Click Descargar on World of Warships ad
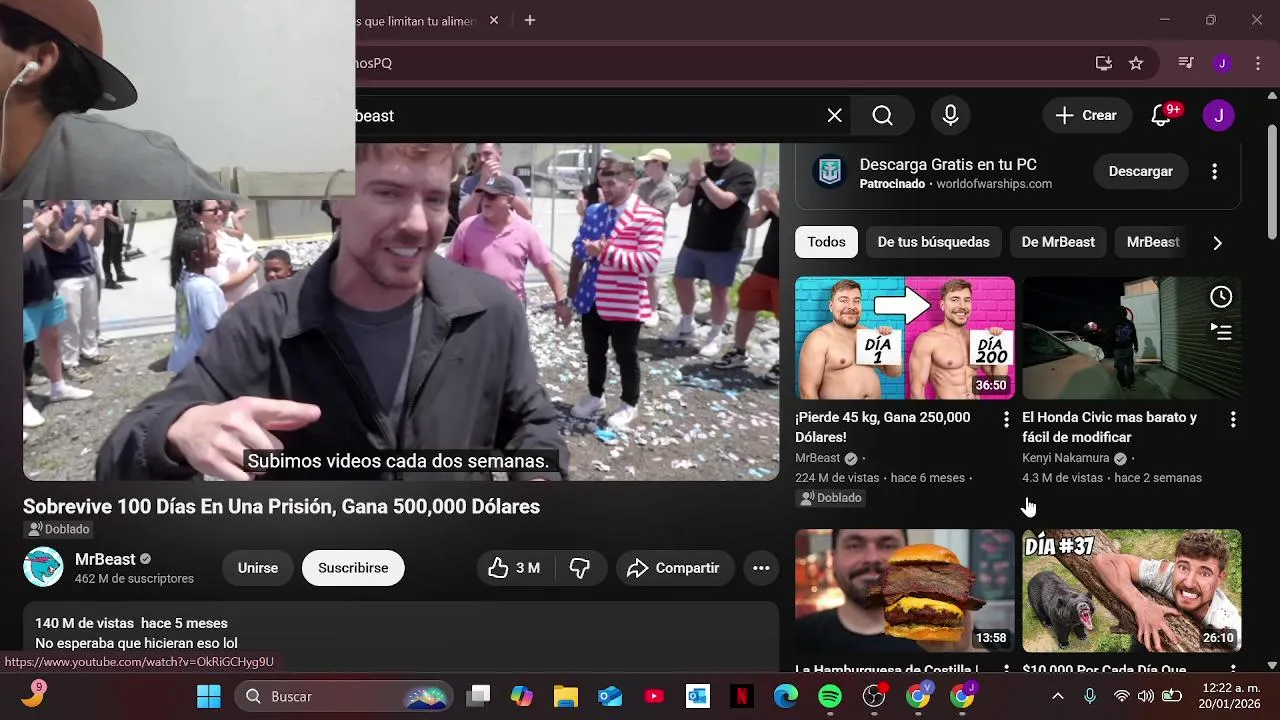Screen dimensions: 1280x720 pyautogui.click(x=1141, y=171)
